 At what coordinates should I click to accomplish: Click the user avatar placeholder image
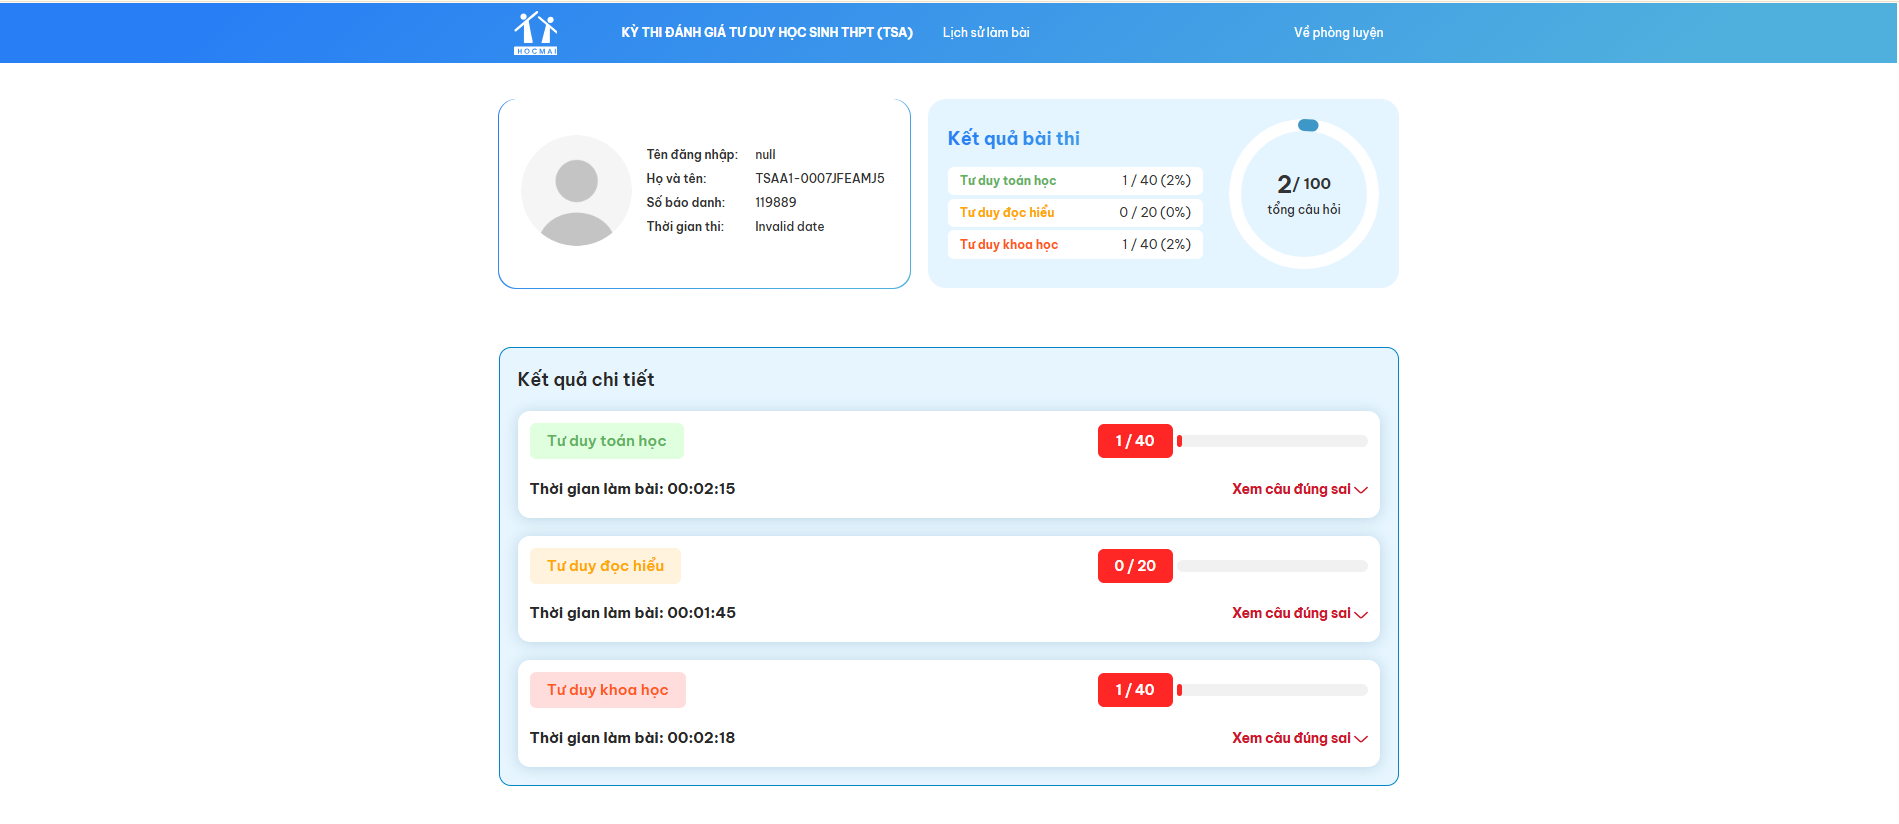576,190
